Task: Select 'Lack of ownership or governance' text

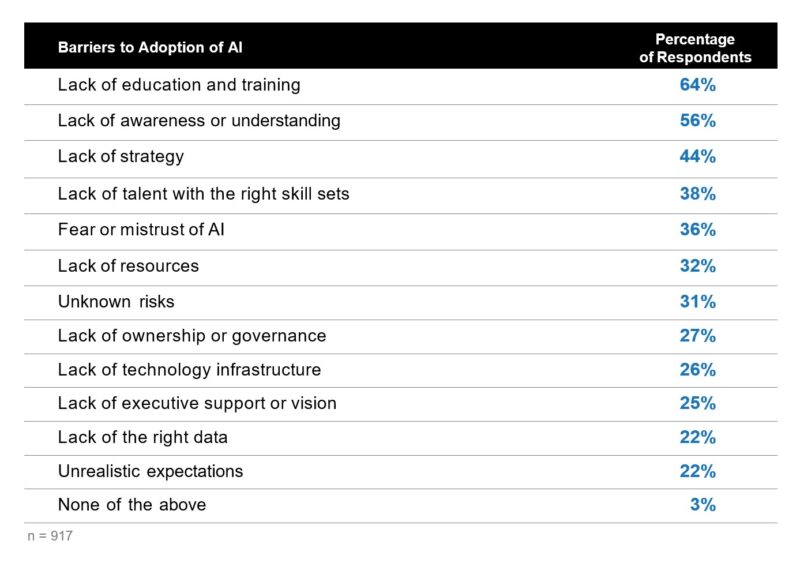Action: [x=192, y=336]
